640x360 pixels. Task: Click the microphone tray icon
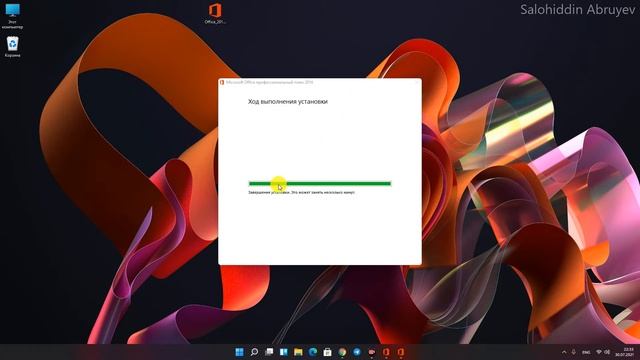(573, 352)
